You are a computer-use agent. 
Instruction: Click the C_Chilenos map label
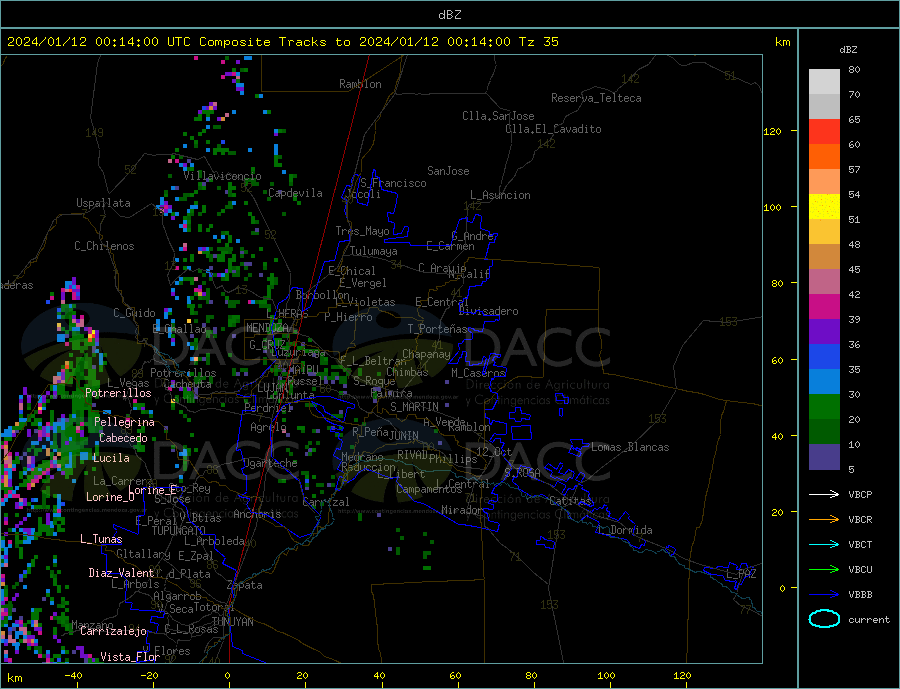104,246
